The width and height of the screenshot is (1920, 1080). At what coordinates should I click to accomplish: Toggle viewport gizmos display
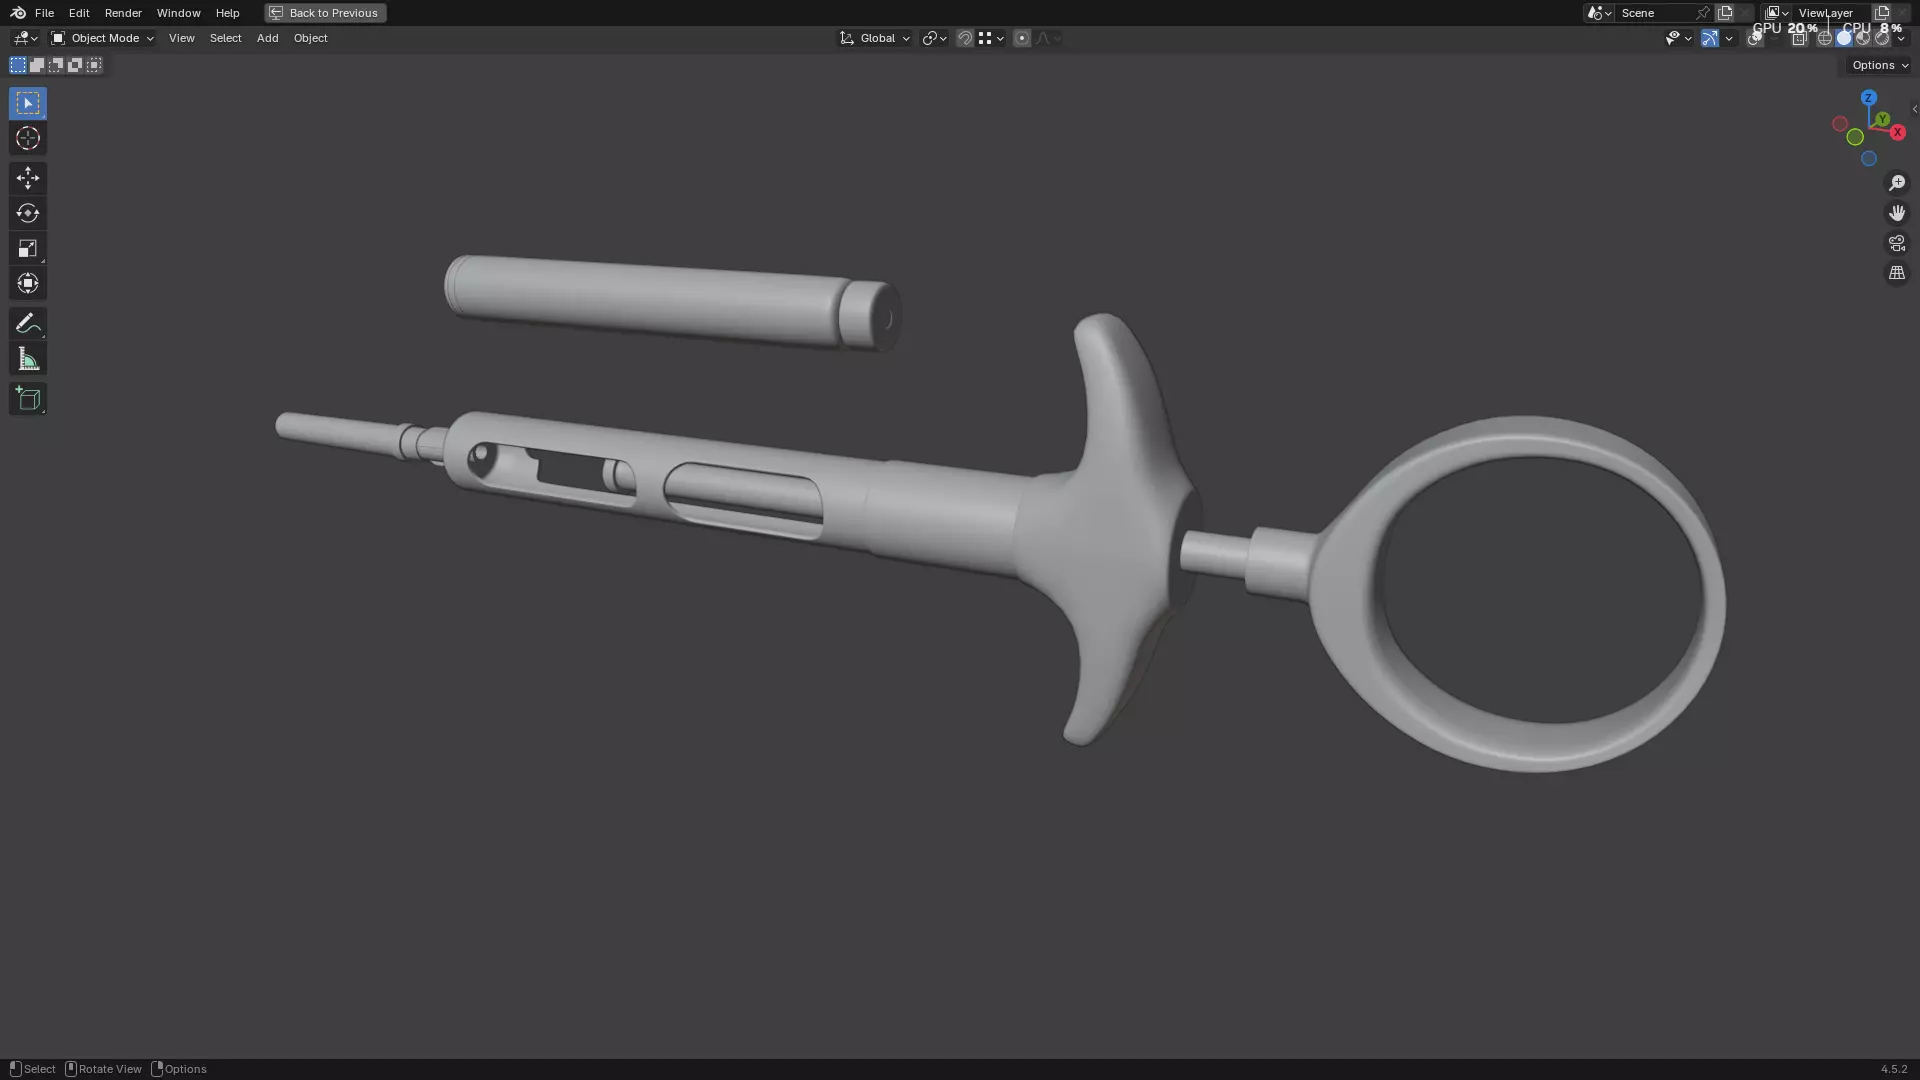pyautogui.click(x=1710, y=38)
